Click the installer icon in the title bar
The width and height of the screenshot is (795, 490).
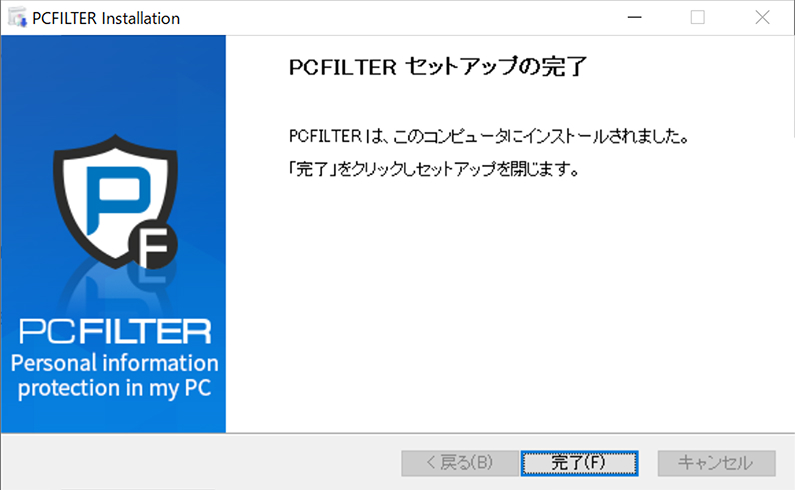[x=17, y=18]
